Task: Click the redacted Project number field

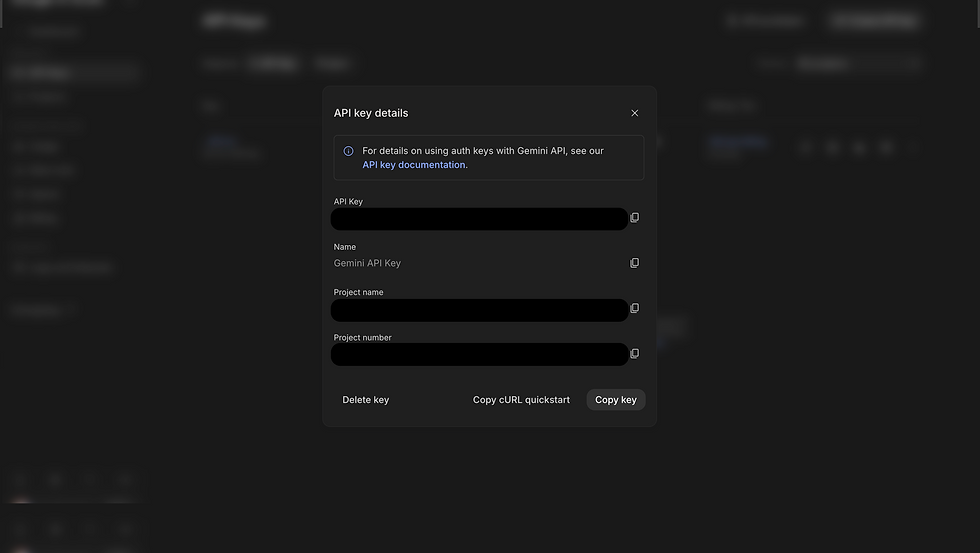Action: tap(479, 354)
